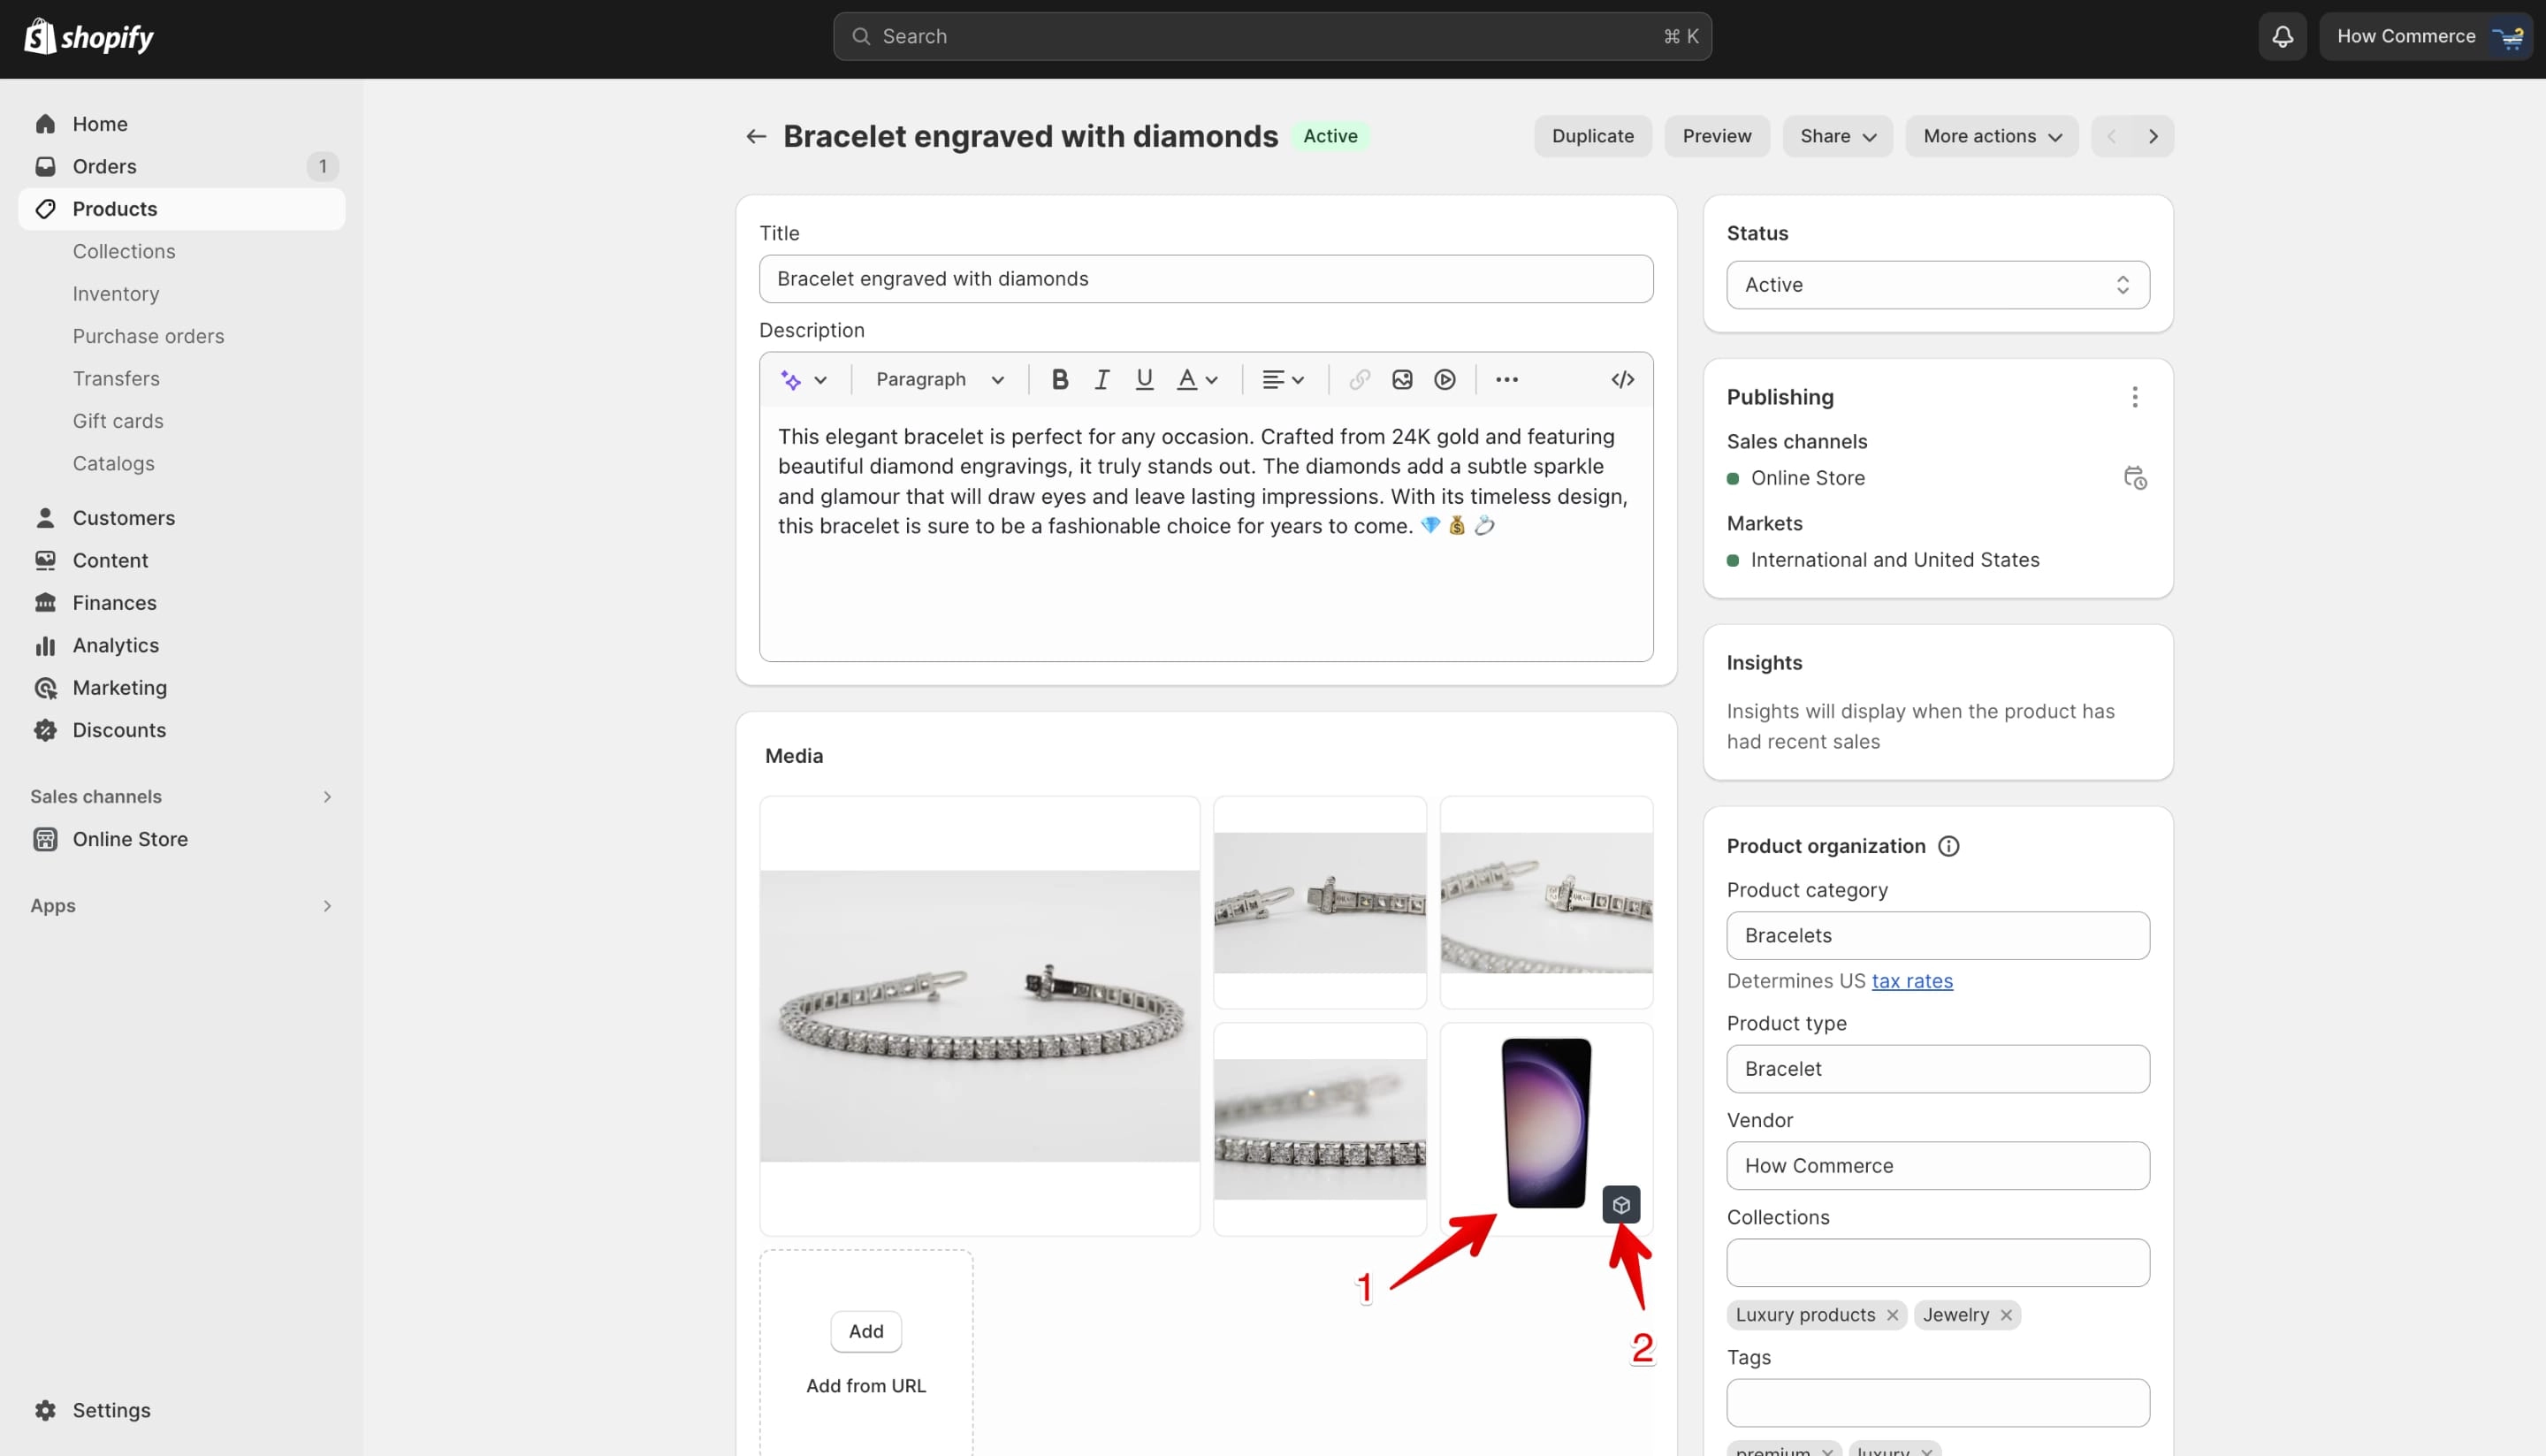Open Finances in sidebar

pyautogui.click(x=181, y=603)
